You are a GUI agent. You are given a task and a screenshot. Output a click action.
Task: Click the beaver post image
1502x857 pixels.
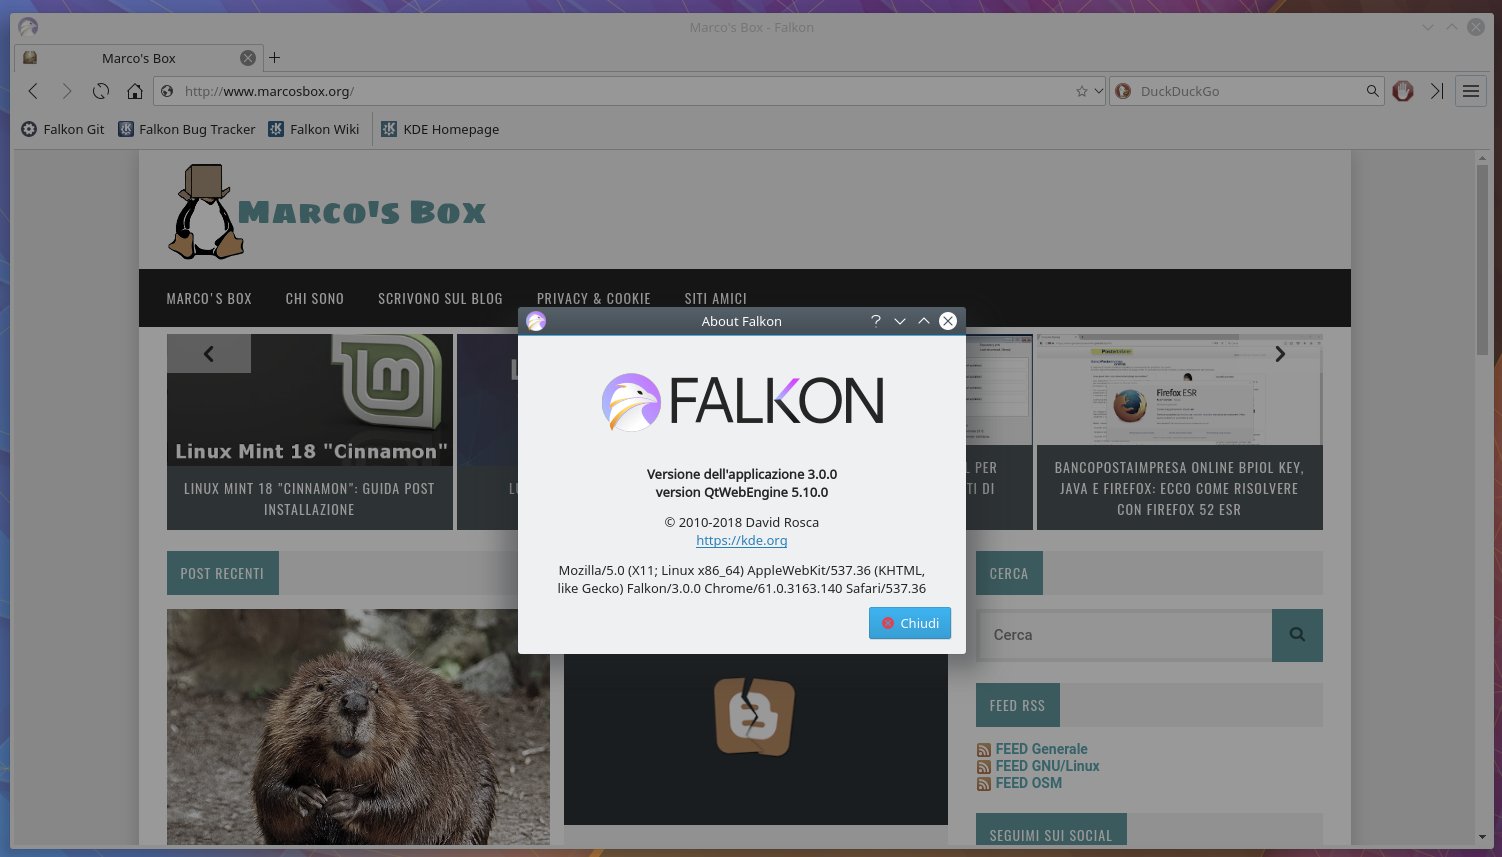[358, 727]
